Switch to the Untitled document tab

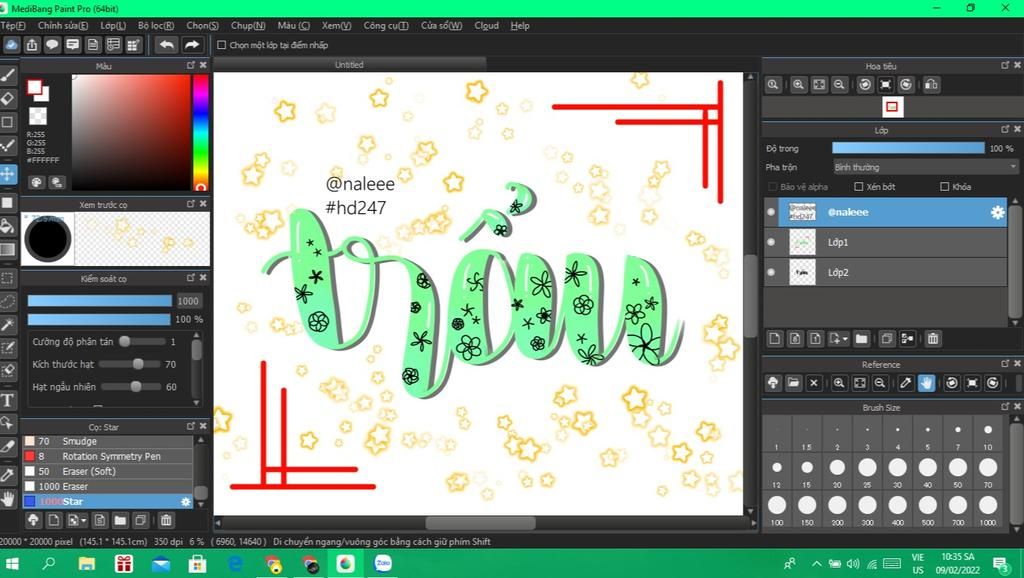pyautogui.click(x=349, y=65)
